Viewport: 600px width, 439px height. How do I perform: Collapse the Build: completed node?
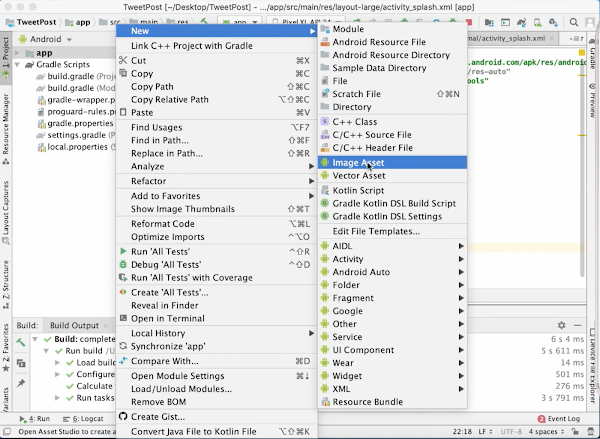click(35, 339)
